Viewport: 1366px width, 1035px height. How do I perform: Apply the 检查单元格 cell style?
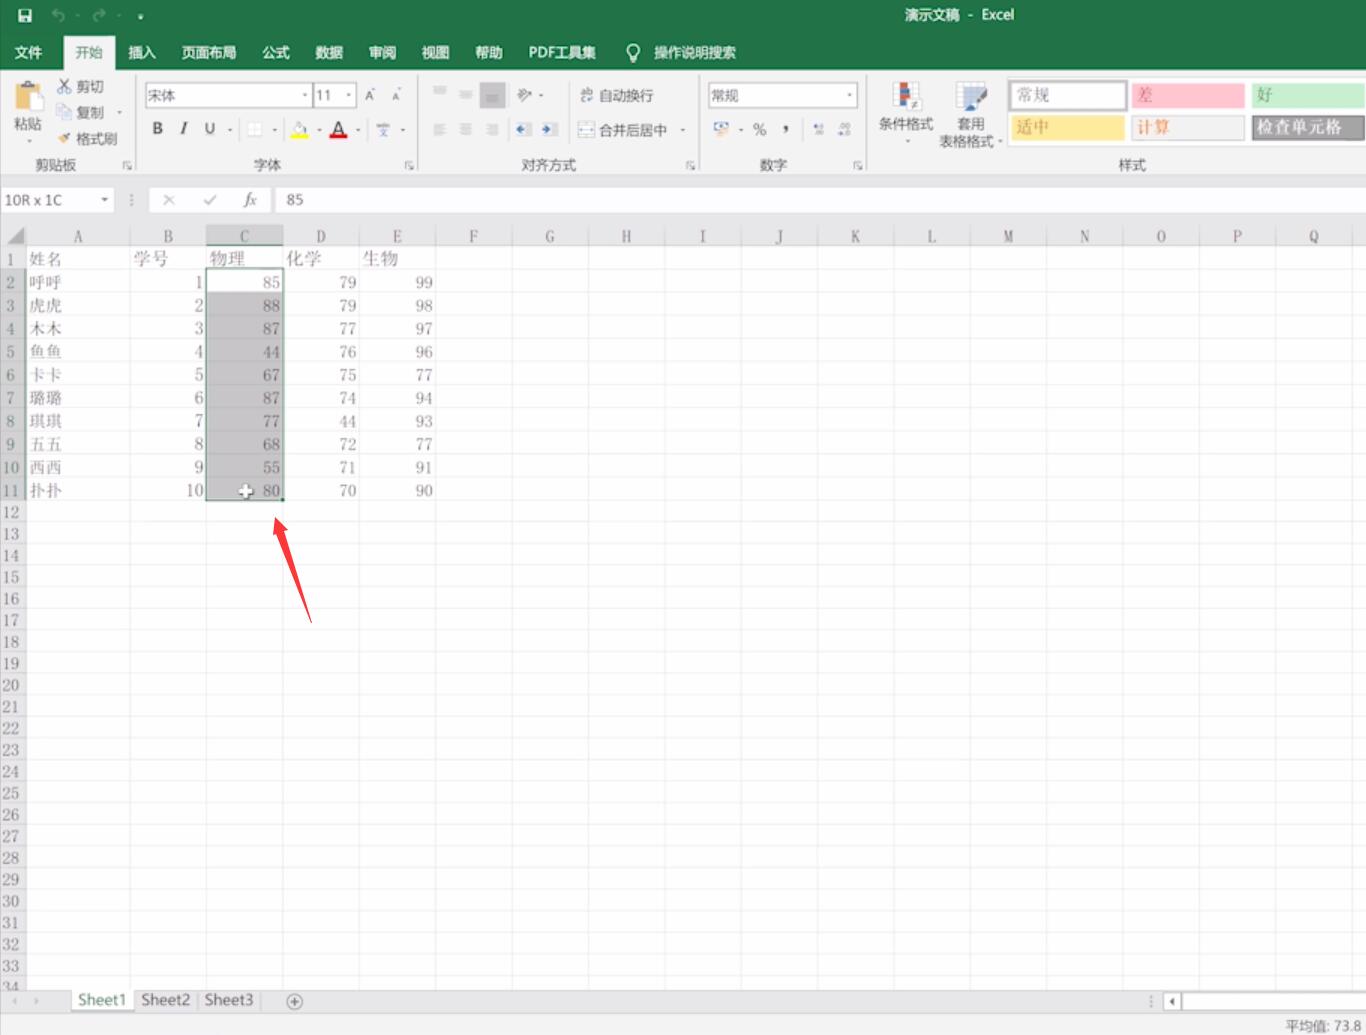1308,127
